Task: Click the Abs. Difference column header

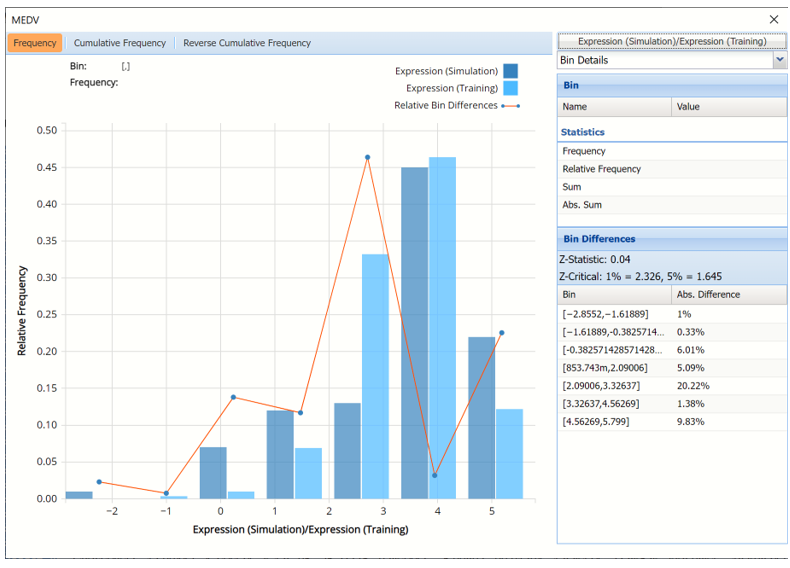Action: [708, 295]
